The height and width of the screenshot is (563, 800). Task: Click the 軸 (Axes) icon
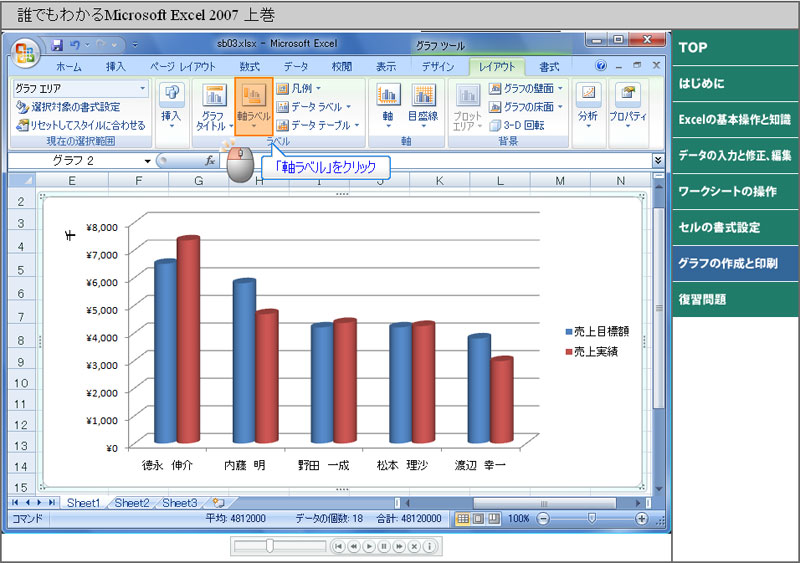click(x=388, y=105)
